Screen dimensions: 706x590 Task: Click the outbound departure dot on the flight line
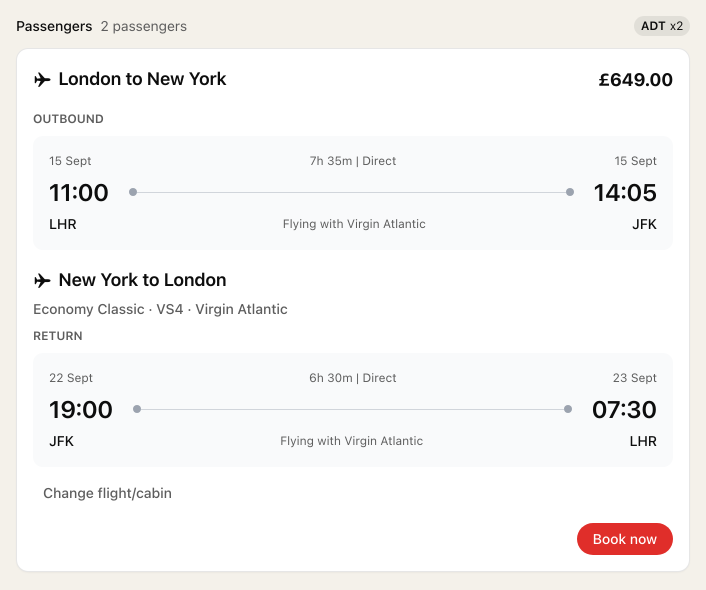133,192
